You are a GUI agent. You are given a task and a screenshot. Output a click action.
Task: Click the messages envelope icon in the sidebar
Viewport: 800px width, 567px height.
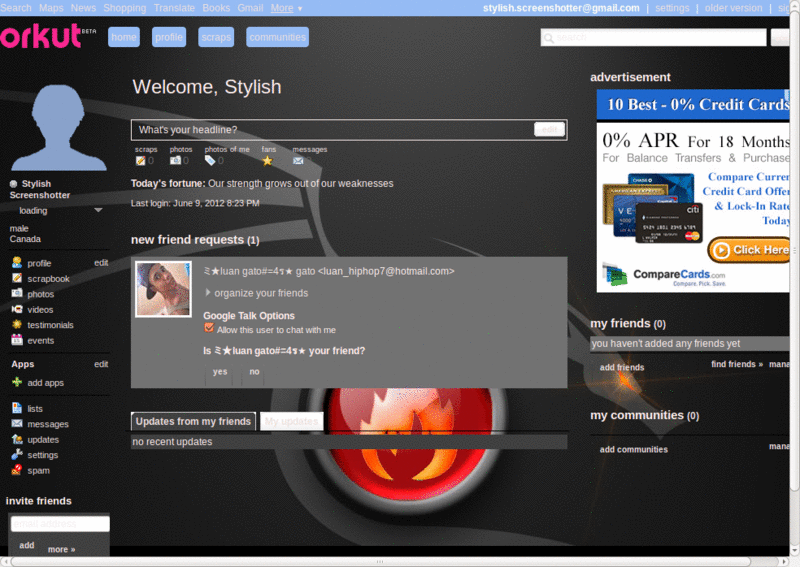17,424
